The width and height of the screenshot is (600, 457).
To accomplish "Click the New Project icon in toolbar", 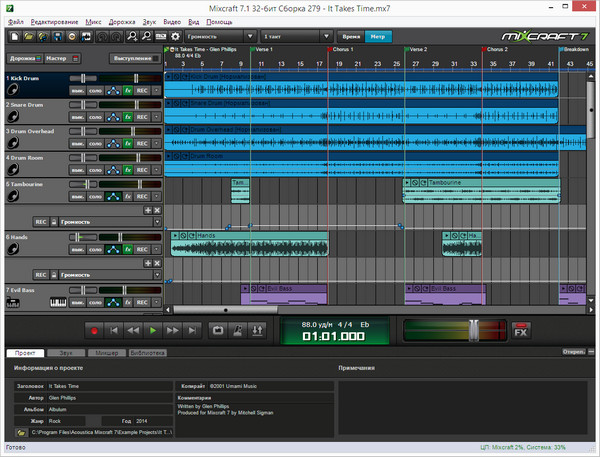I will tap(13, 36).
